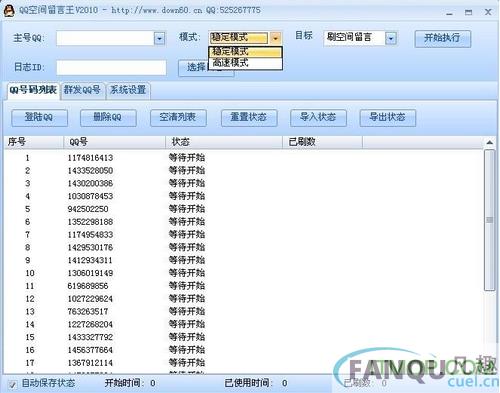Click the 登陆QQ button
This screenshot has height=393, width=500.
39,118
